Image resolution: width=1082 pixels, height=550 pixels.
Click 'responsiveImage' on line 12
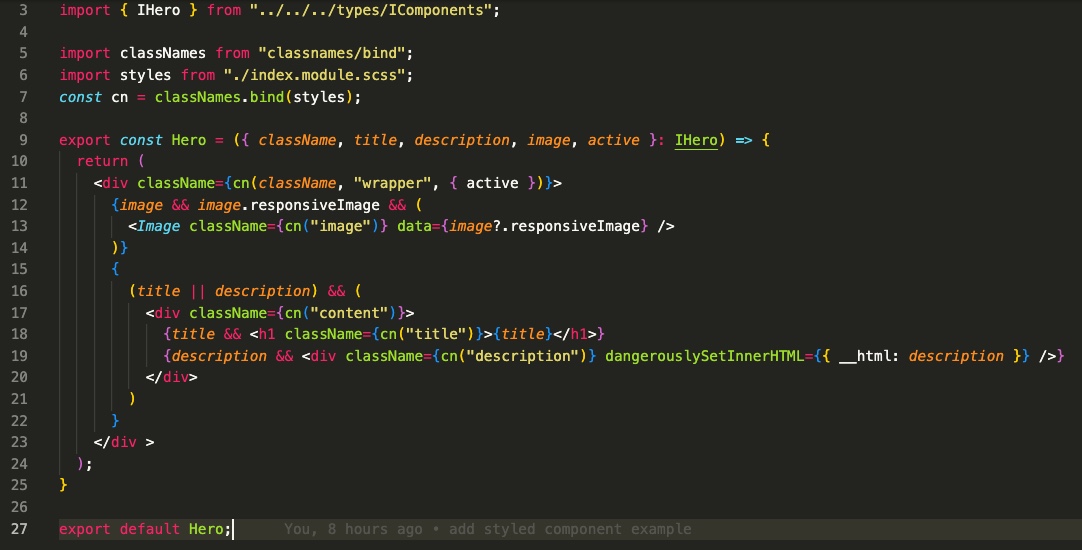coord(315,205)
